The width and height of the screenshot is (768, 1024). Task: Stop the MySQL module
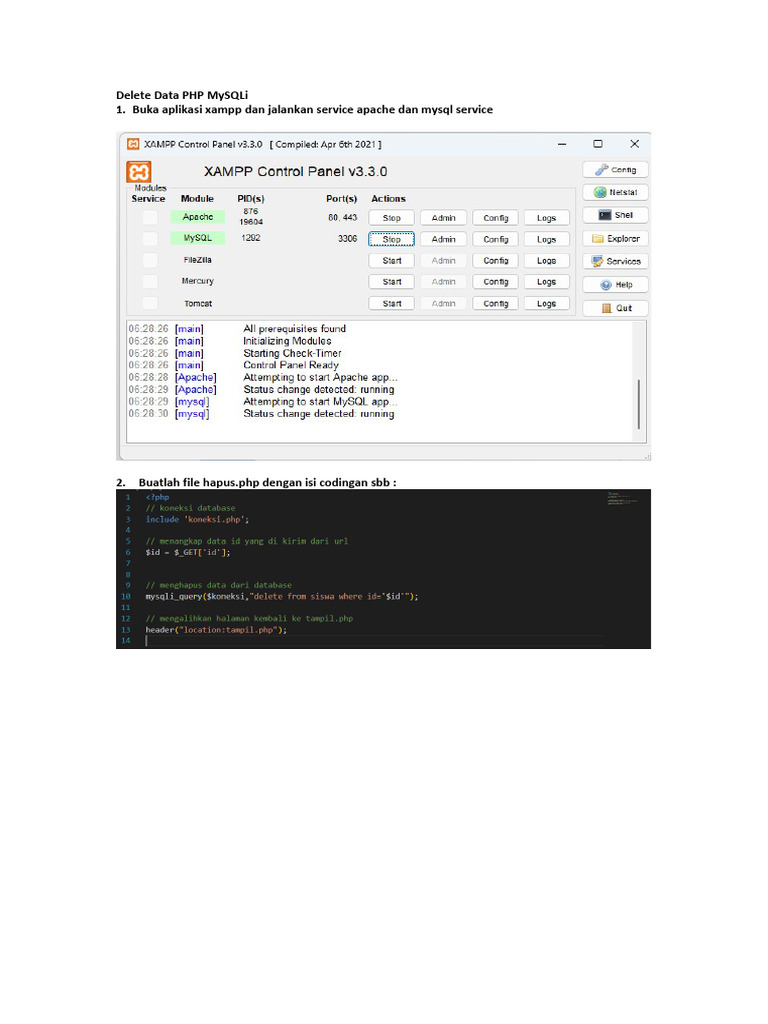click(x=391, y=240)
